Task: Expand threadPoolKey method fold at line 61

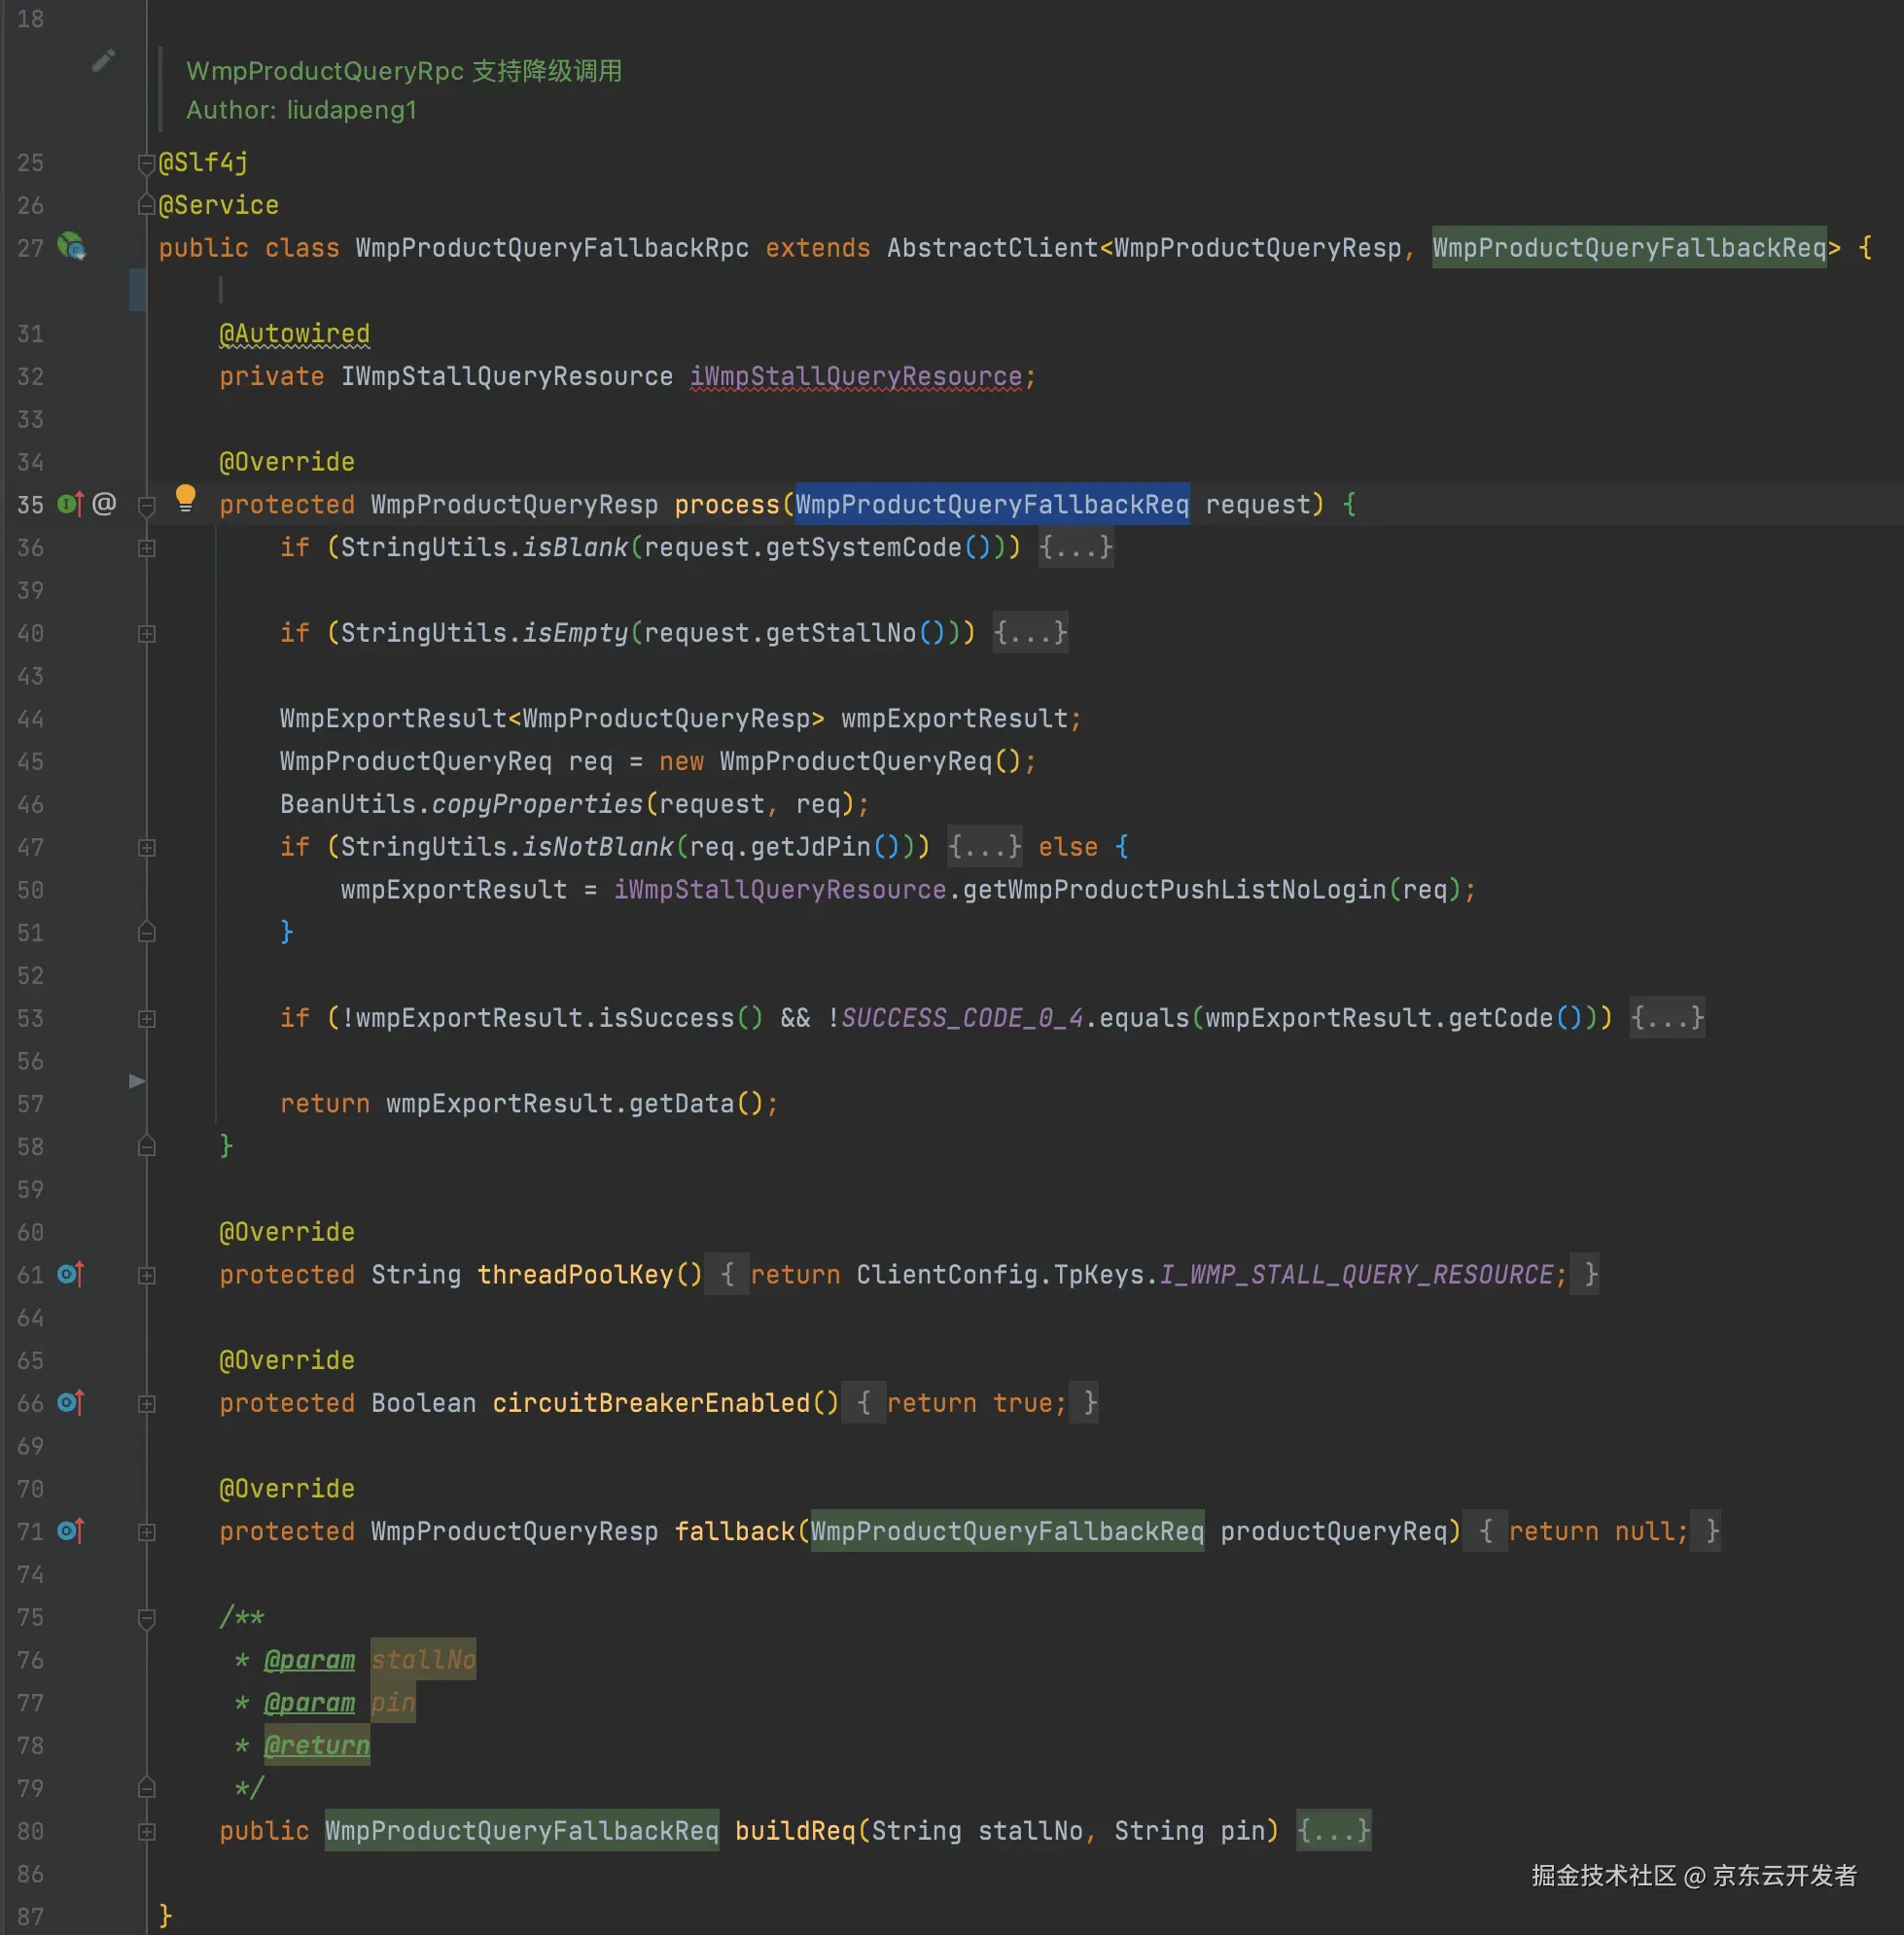Action: 146,1276
